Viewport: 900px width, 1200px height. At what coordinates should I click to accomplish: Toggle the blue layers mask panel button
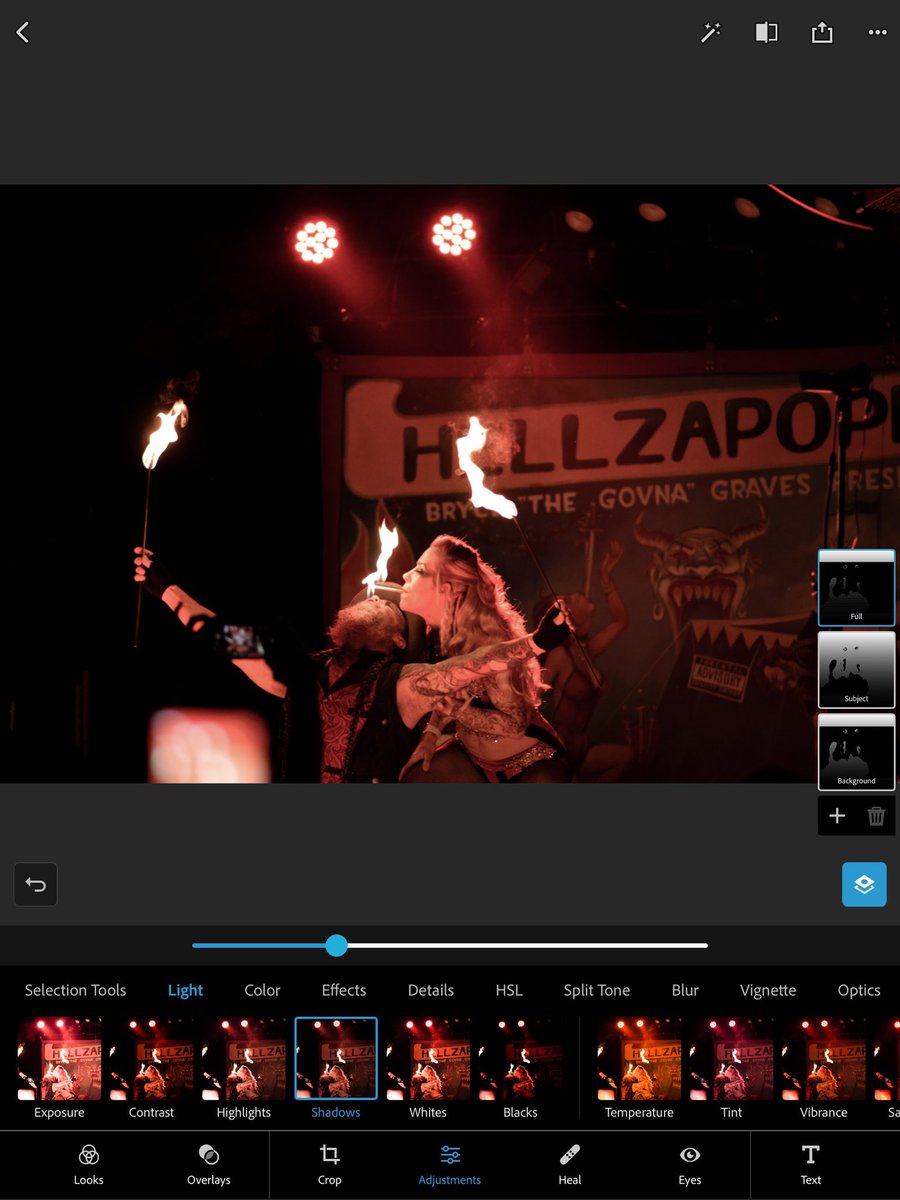[864, 885]
